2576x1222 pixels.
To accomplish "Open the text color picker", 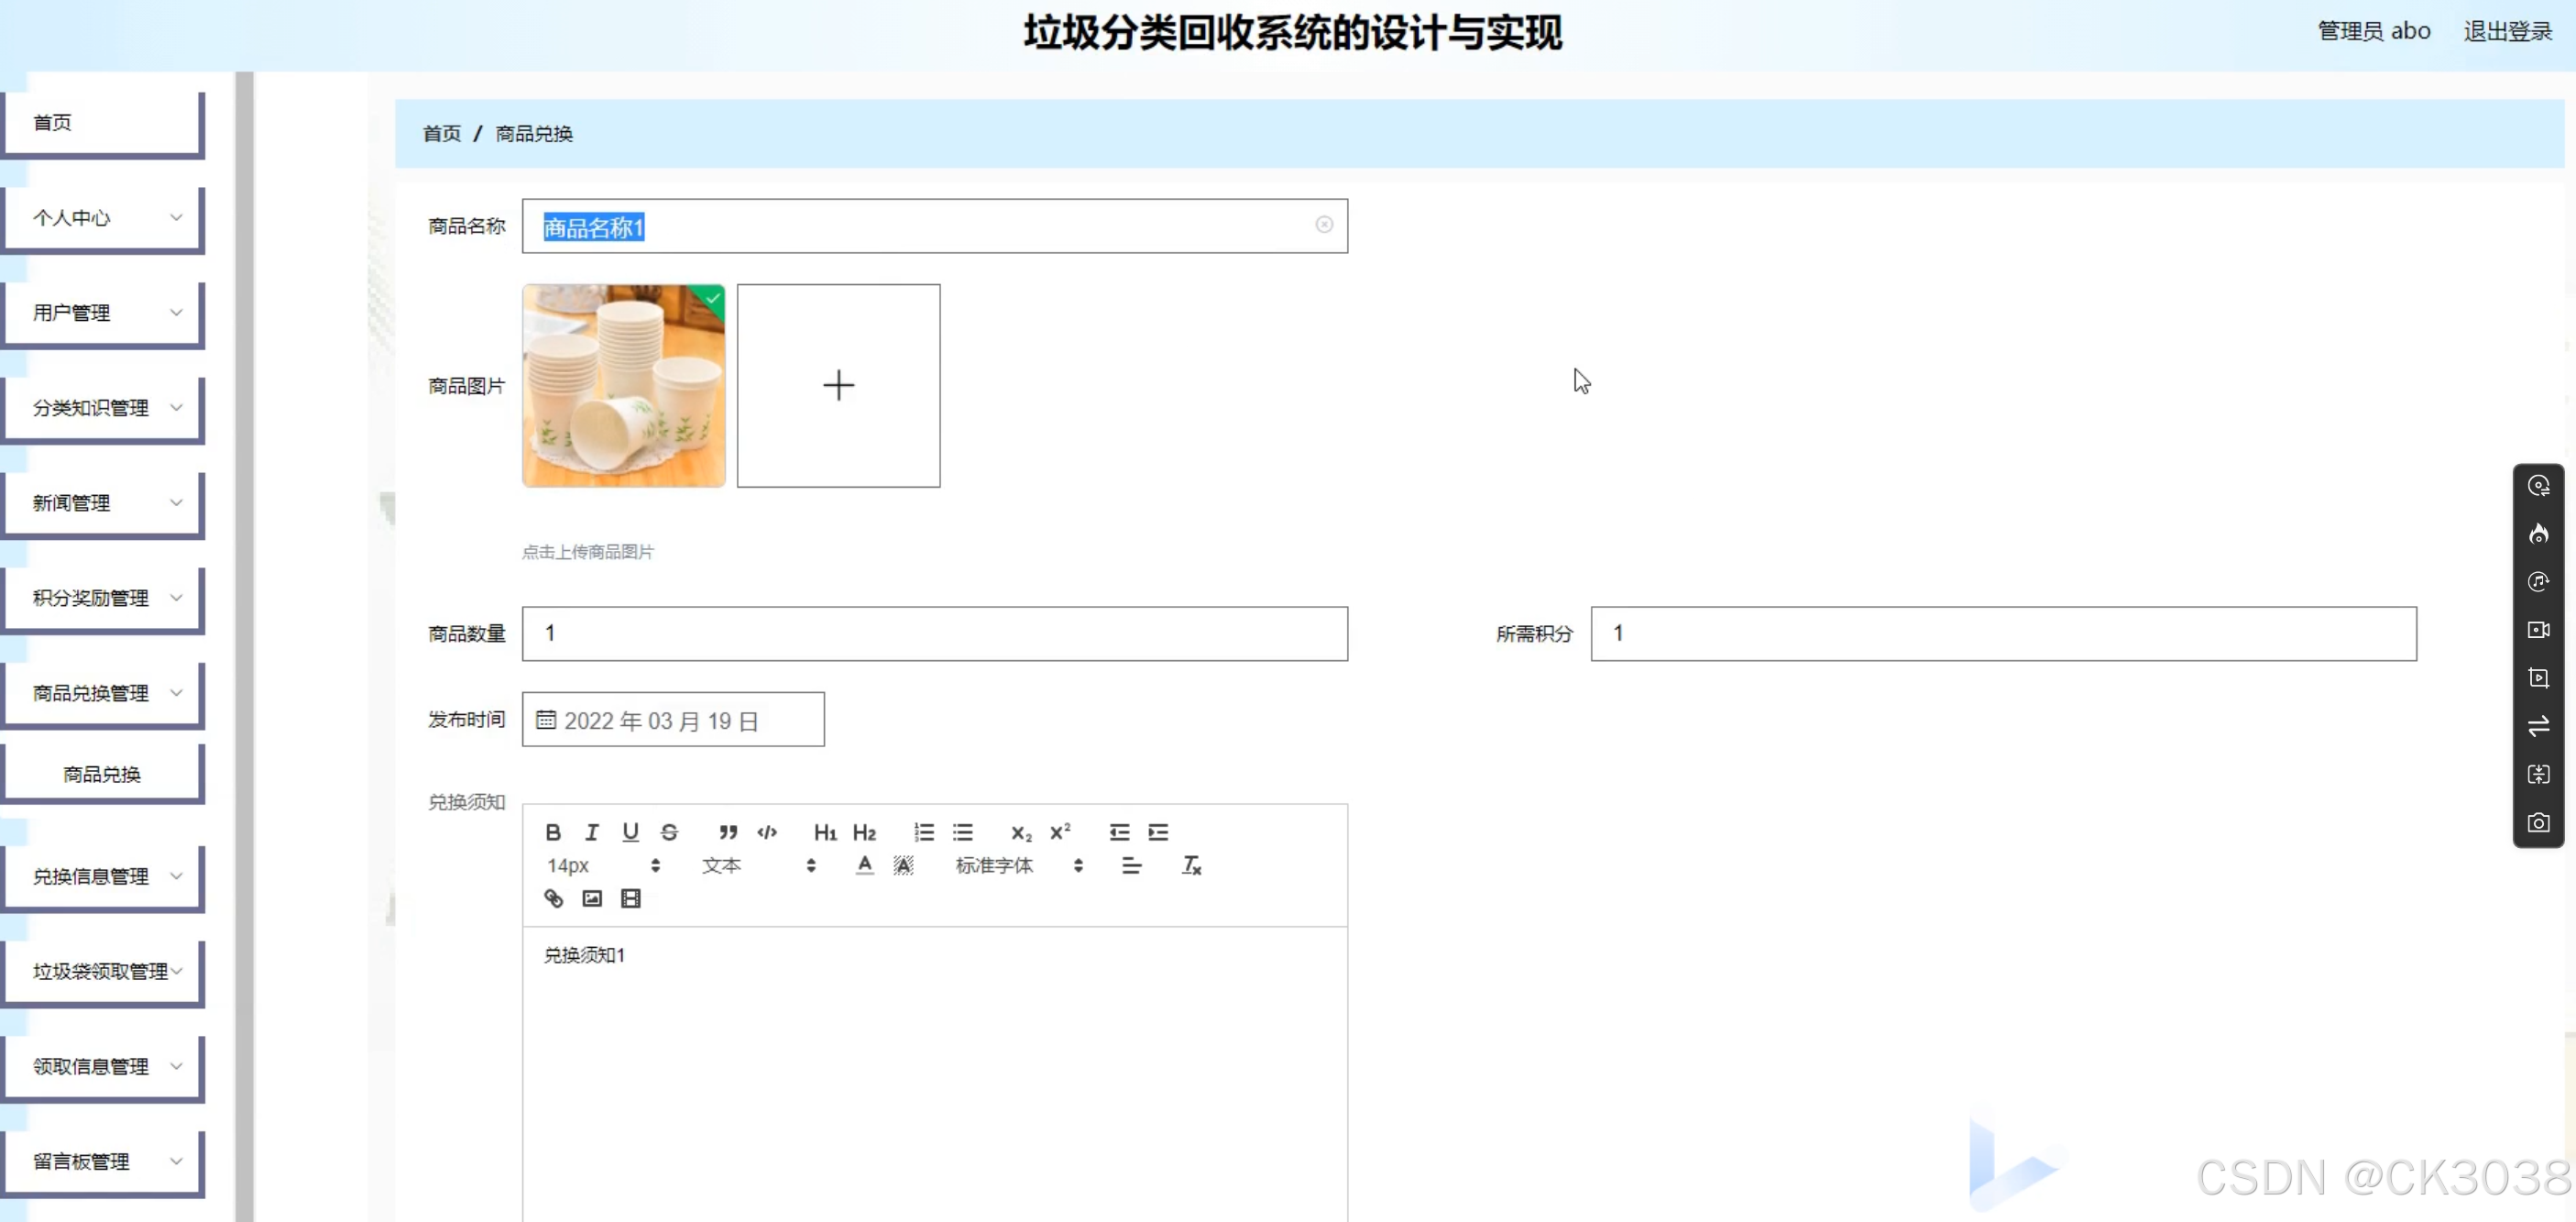I will pos(865,865).
